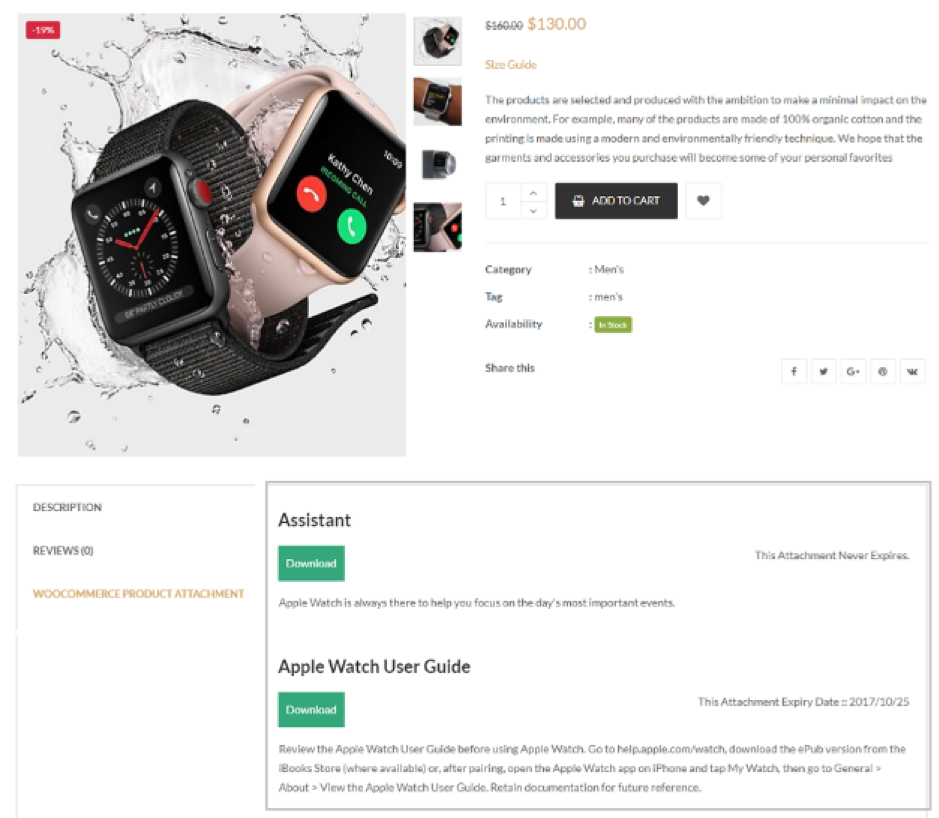Select the wrist-worn watch thumbnail
The height and width of the screenshot is (818, 939).
coord(438,101)
